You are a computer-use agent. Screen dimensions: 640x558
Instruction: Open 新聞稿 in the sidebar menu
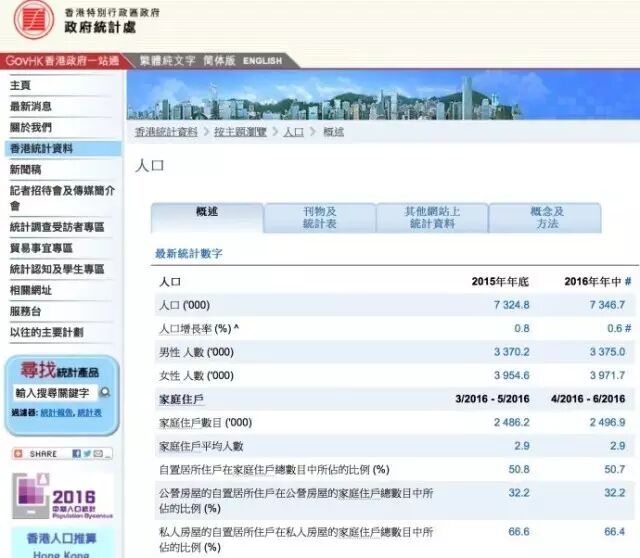pyautogui.click(x=24, y=169)
